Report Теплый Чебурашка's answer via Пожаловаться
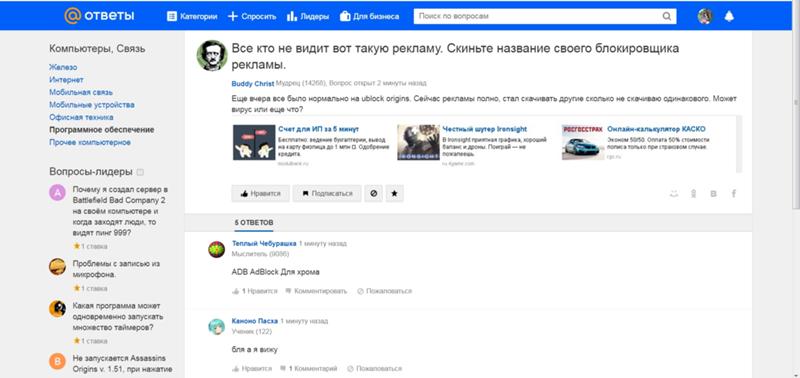Screen dimensions: 800x378 (384, 291)
